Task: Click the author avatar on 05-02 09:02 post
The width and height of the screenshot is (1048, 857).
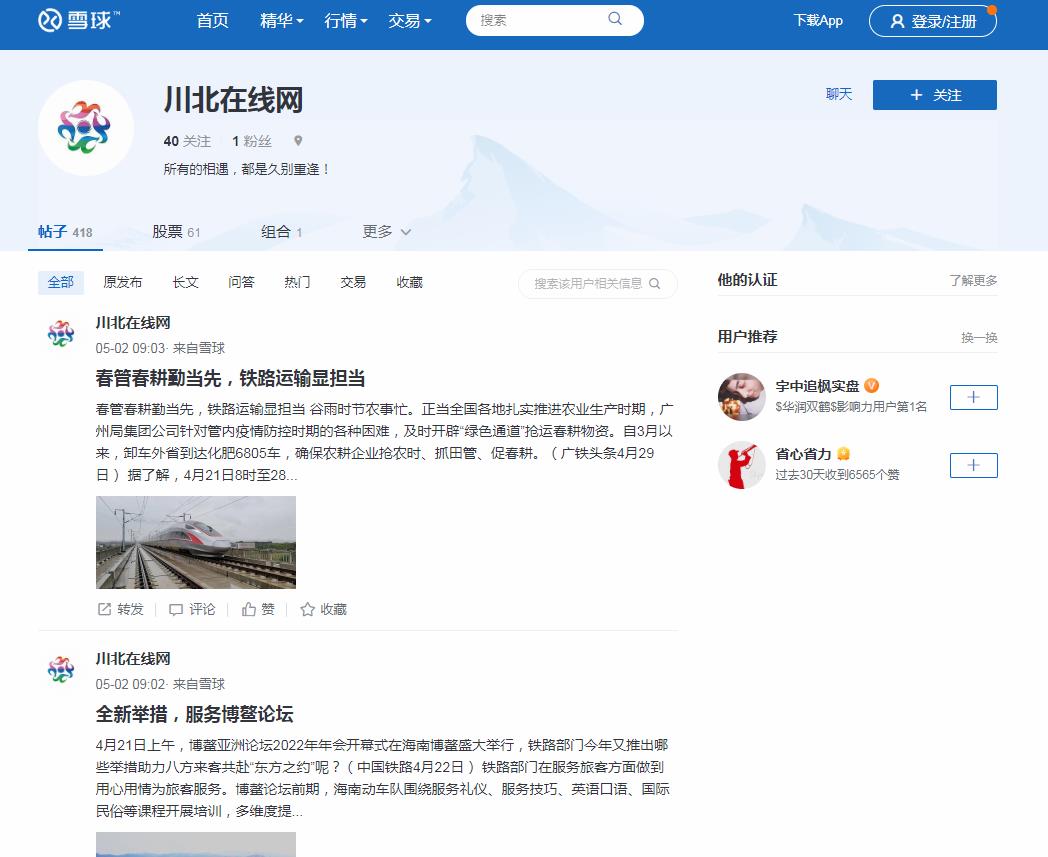Action: coord(61,669)
